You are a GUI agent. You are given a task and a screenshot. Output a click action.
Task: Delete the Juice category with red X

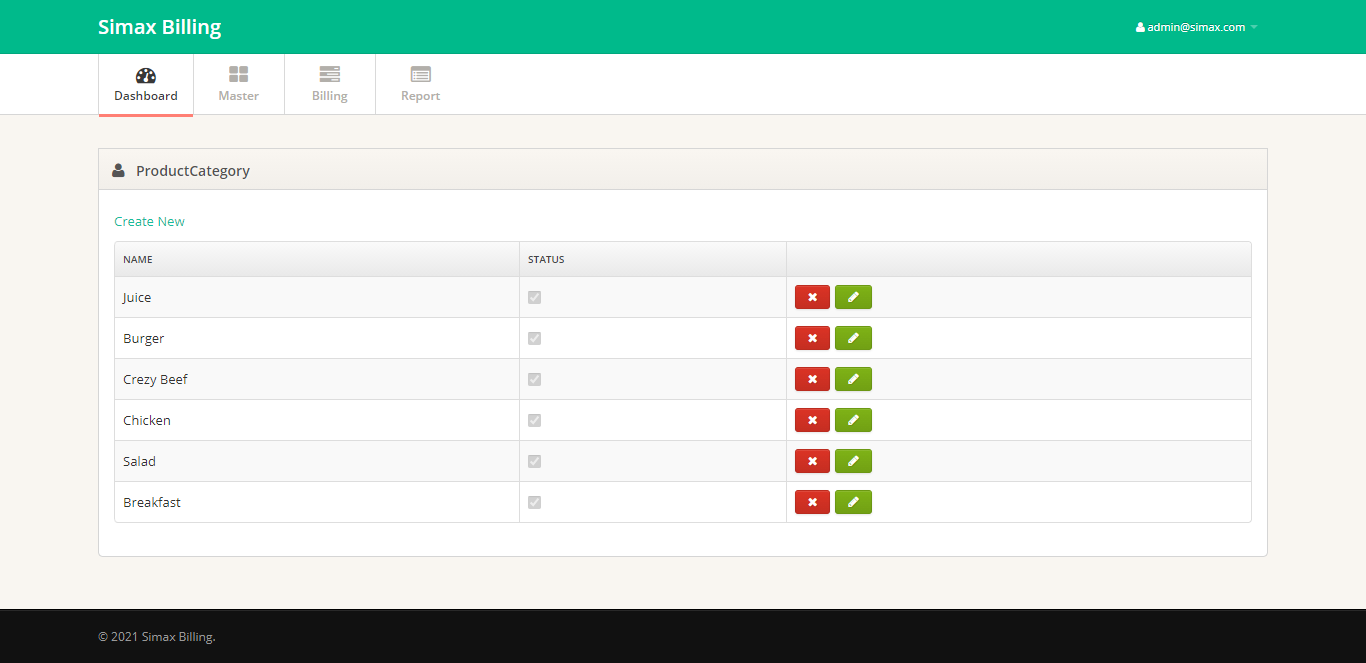point(812,297)
